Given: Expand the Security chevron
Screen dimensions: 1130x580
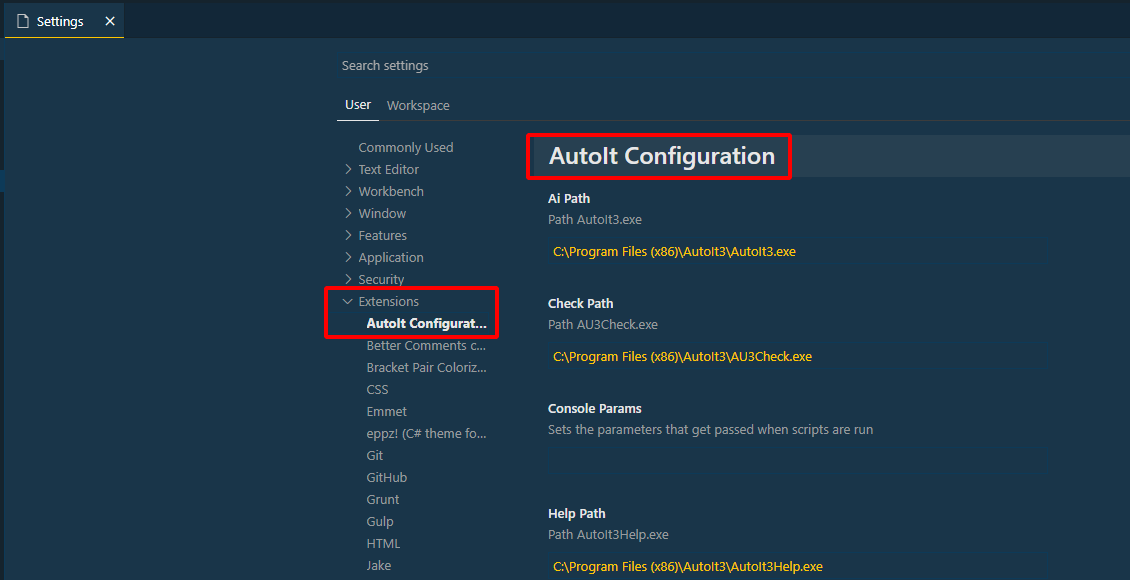Looking at the screenshot, I should point(348,280).
